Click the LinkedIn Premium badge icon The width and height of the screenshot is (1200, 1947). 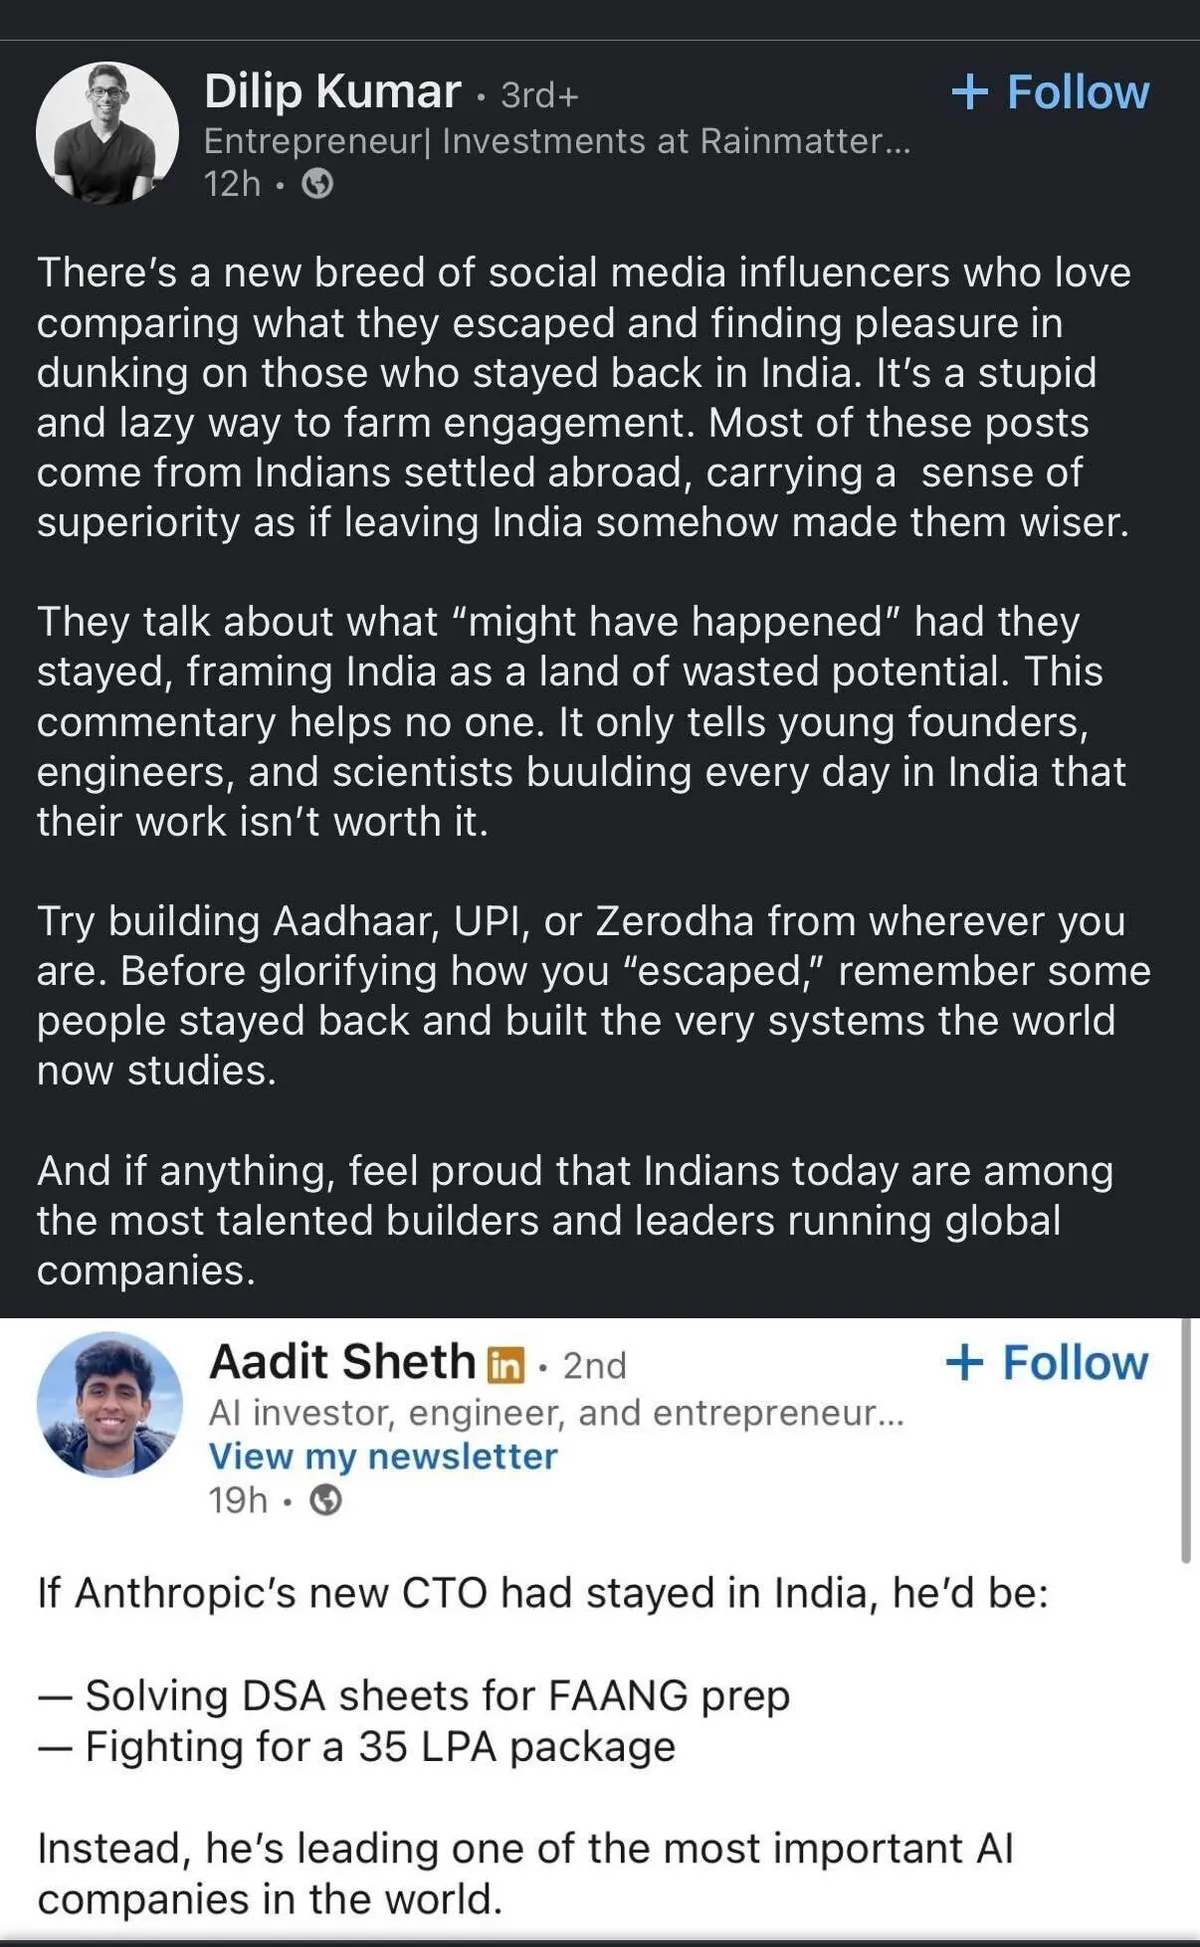click(x=506, y=1365)
